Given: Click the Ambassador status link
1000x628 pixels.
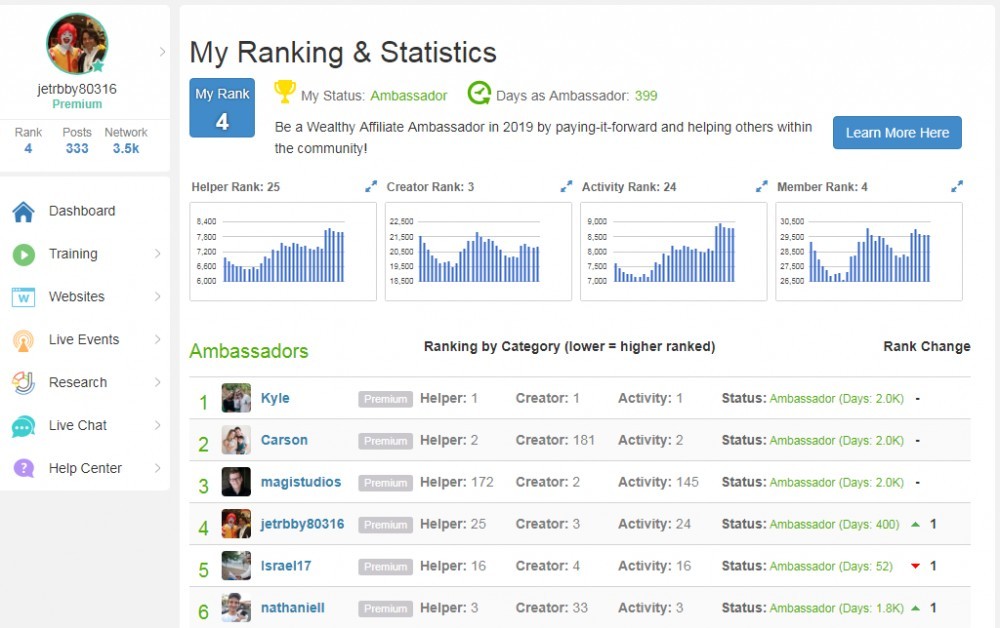Looking at the screenshot, I should [x=409, y=96].
